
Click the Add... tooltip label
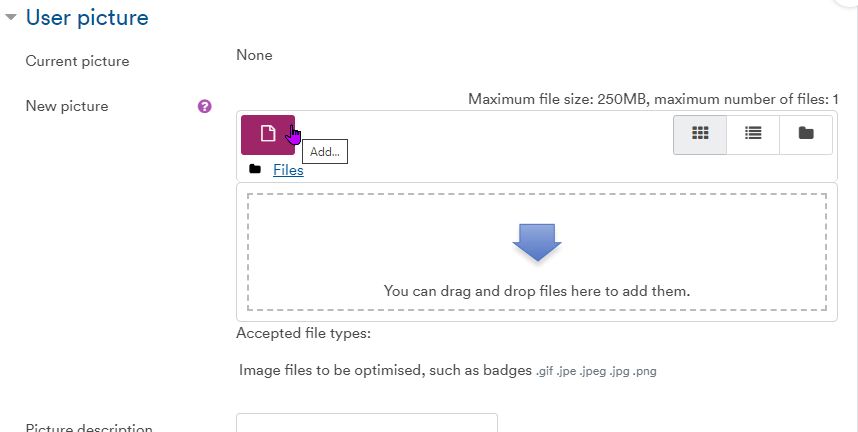point(325,152)
